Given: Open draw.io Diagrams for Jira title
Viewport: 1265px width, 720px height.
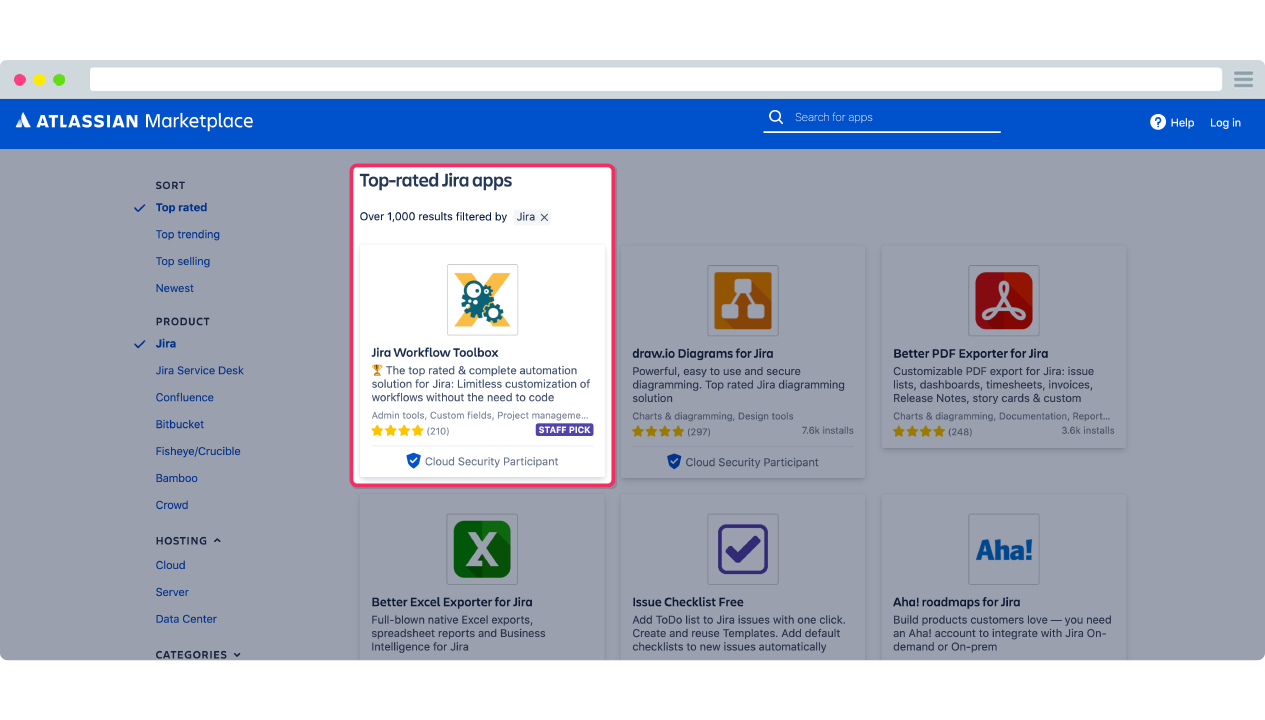Looking at the screenshot, I should point(703,354).
